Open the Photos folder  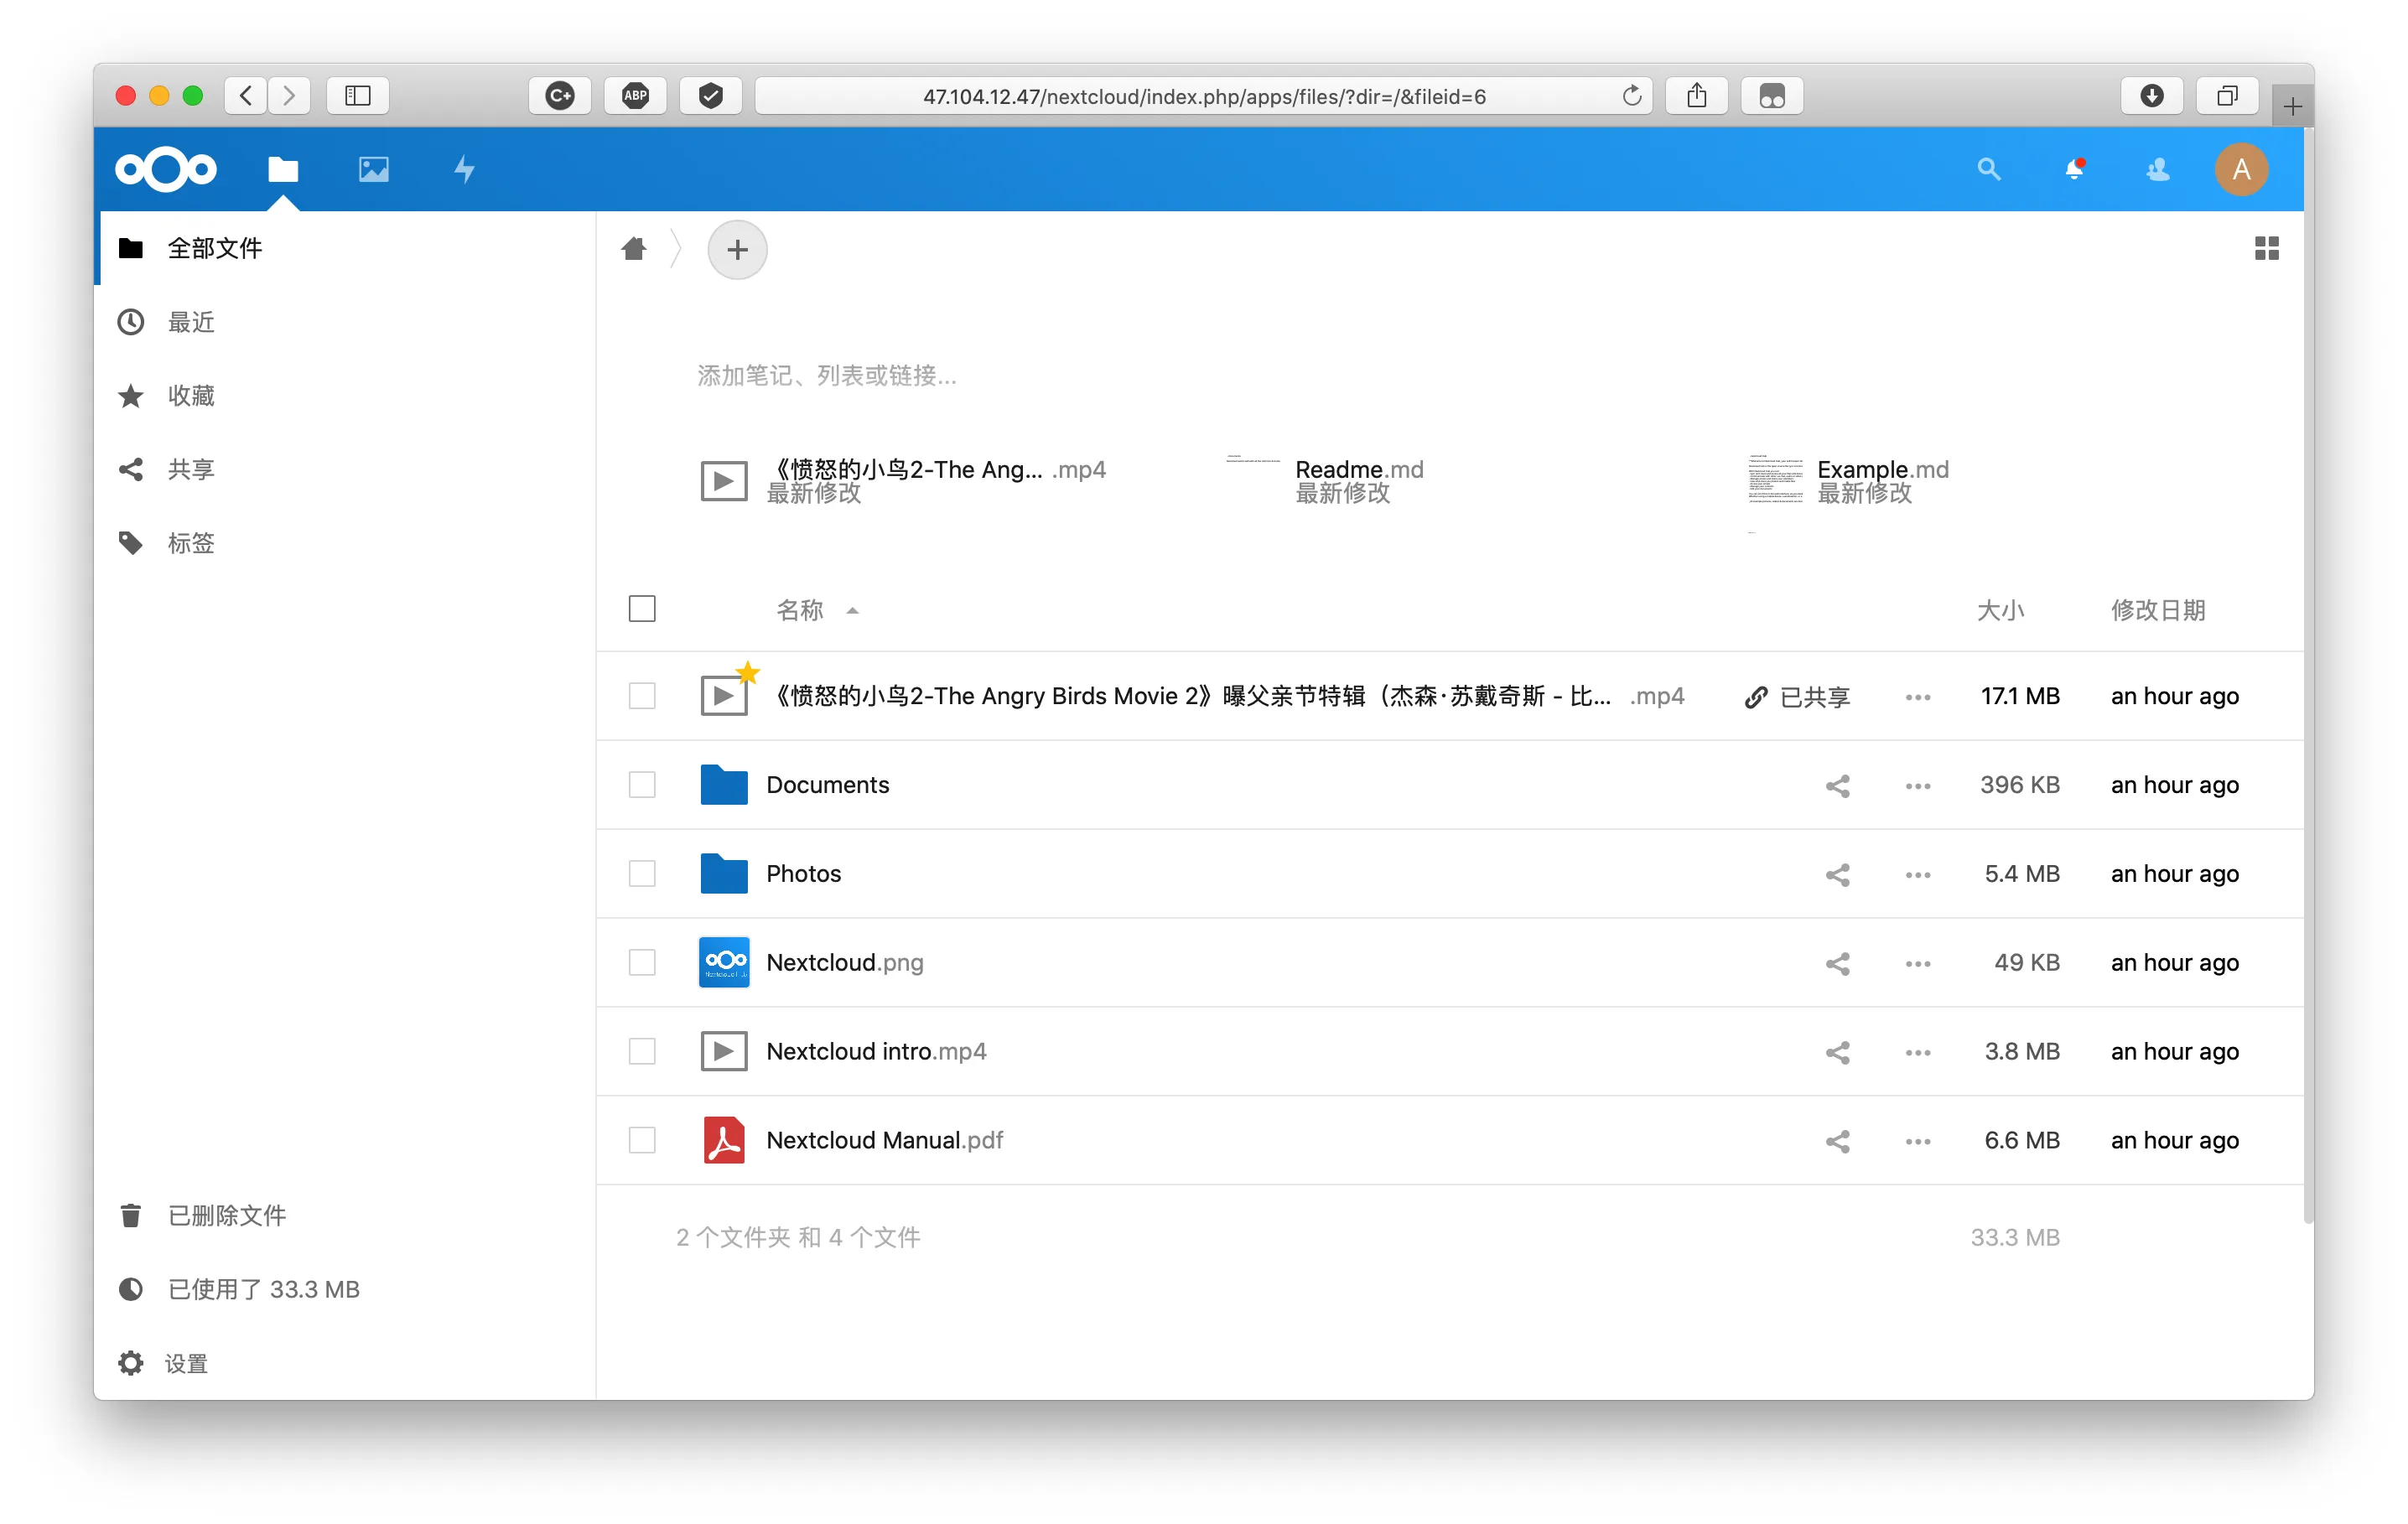tap(804, 874)
